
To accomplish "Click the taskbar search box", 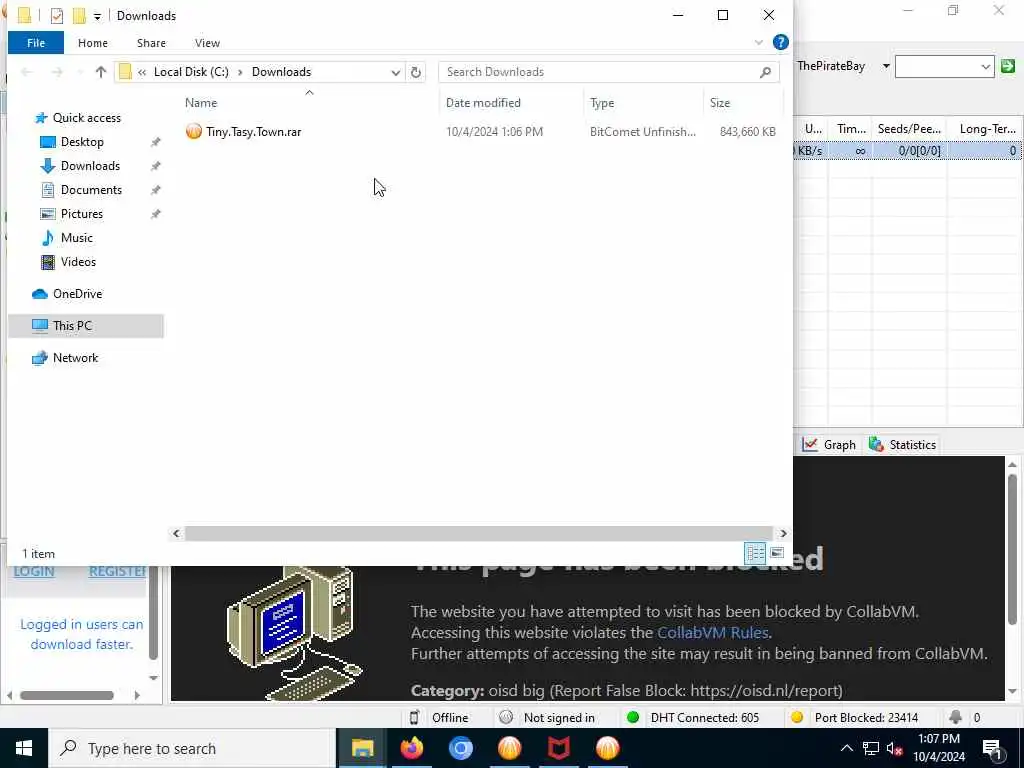I will click(192, 748).
